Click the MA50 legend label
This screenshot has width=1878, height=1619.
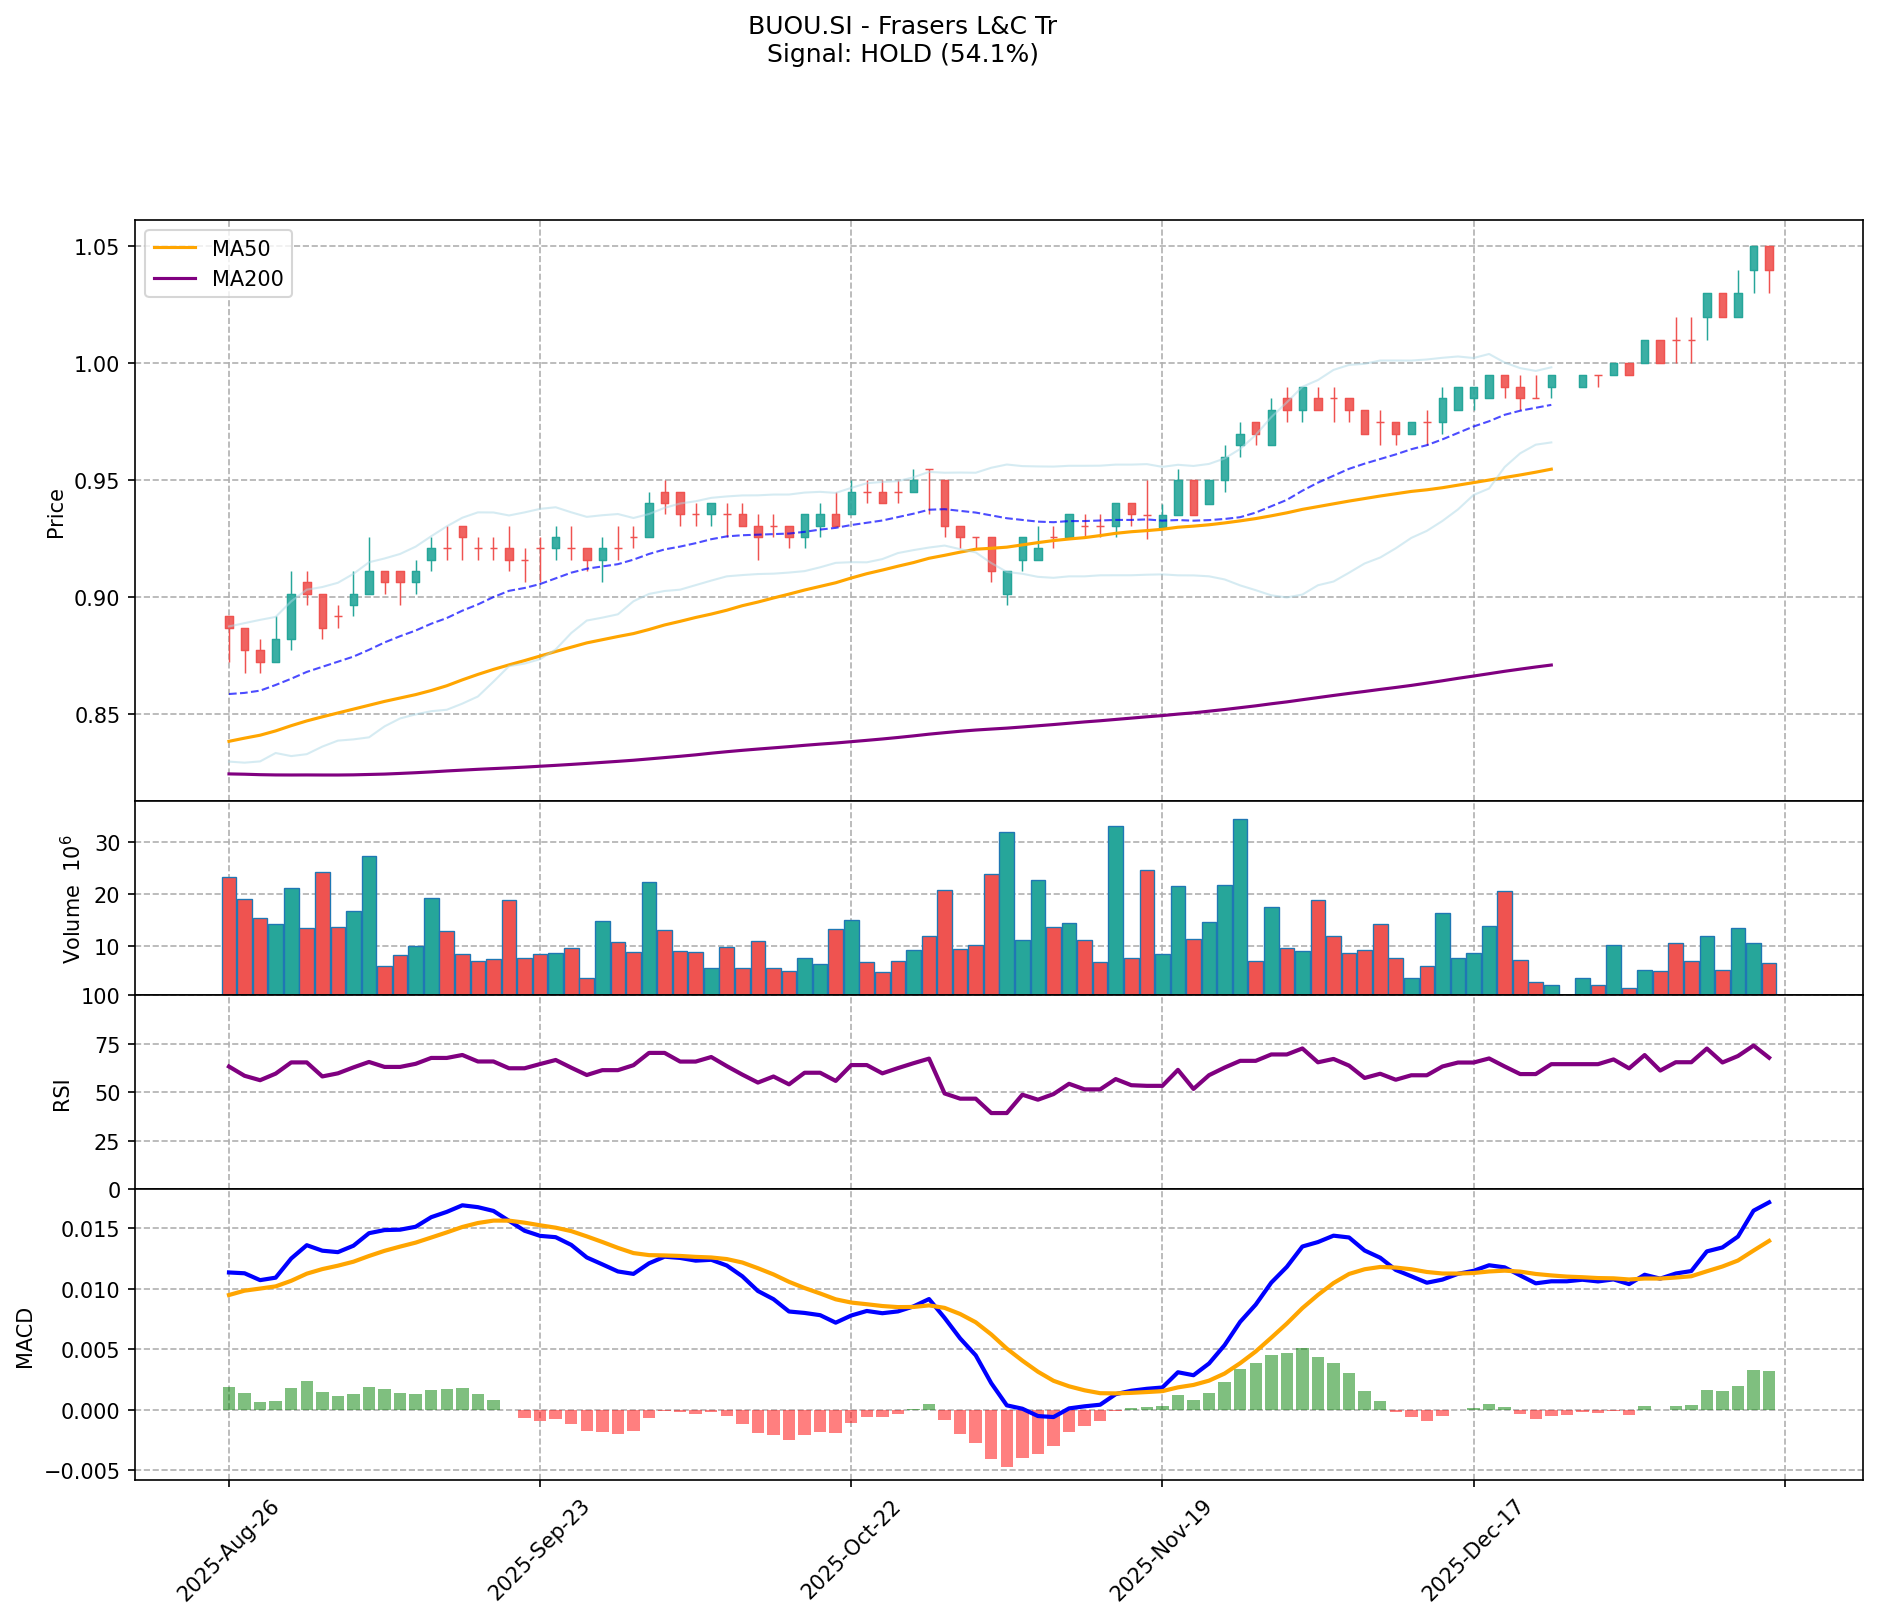tap(240, 247)
